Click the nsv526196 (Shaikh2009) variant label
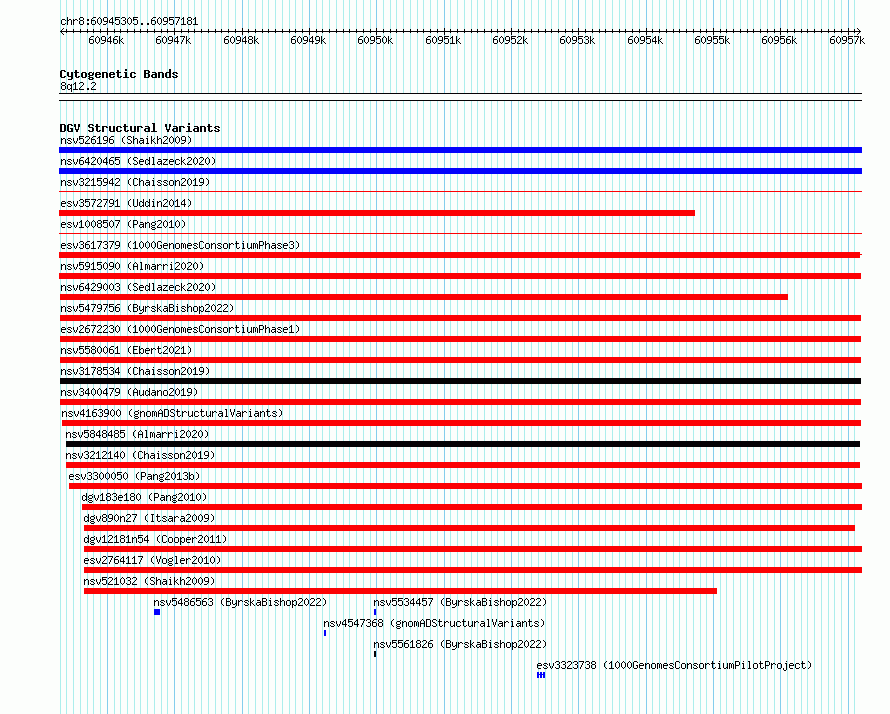Screen dimensions: 890x714 pyautogui.click(x=126, y=140)
